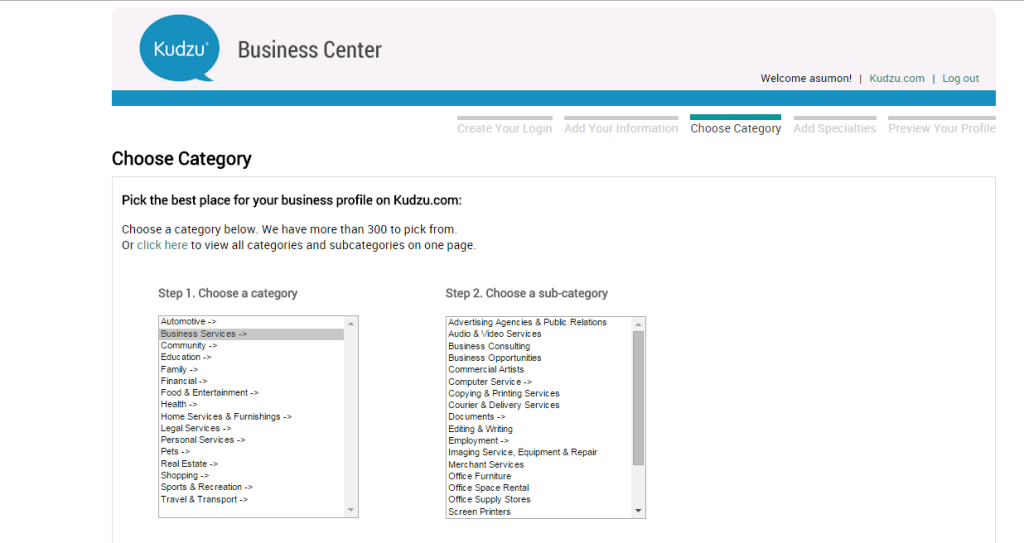Select Real Estate category
1024x543 pixels.
(251, 464)
